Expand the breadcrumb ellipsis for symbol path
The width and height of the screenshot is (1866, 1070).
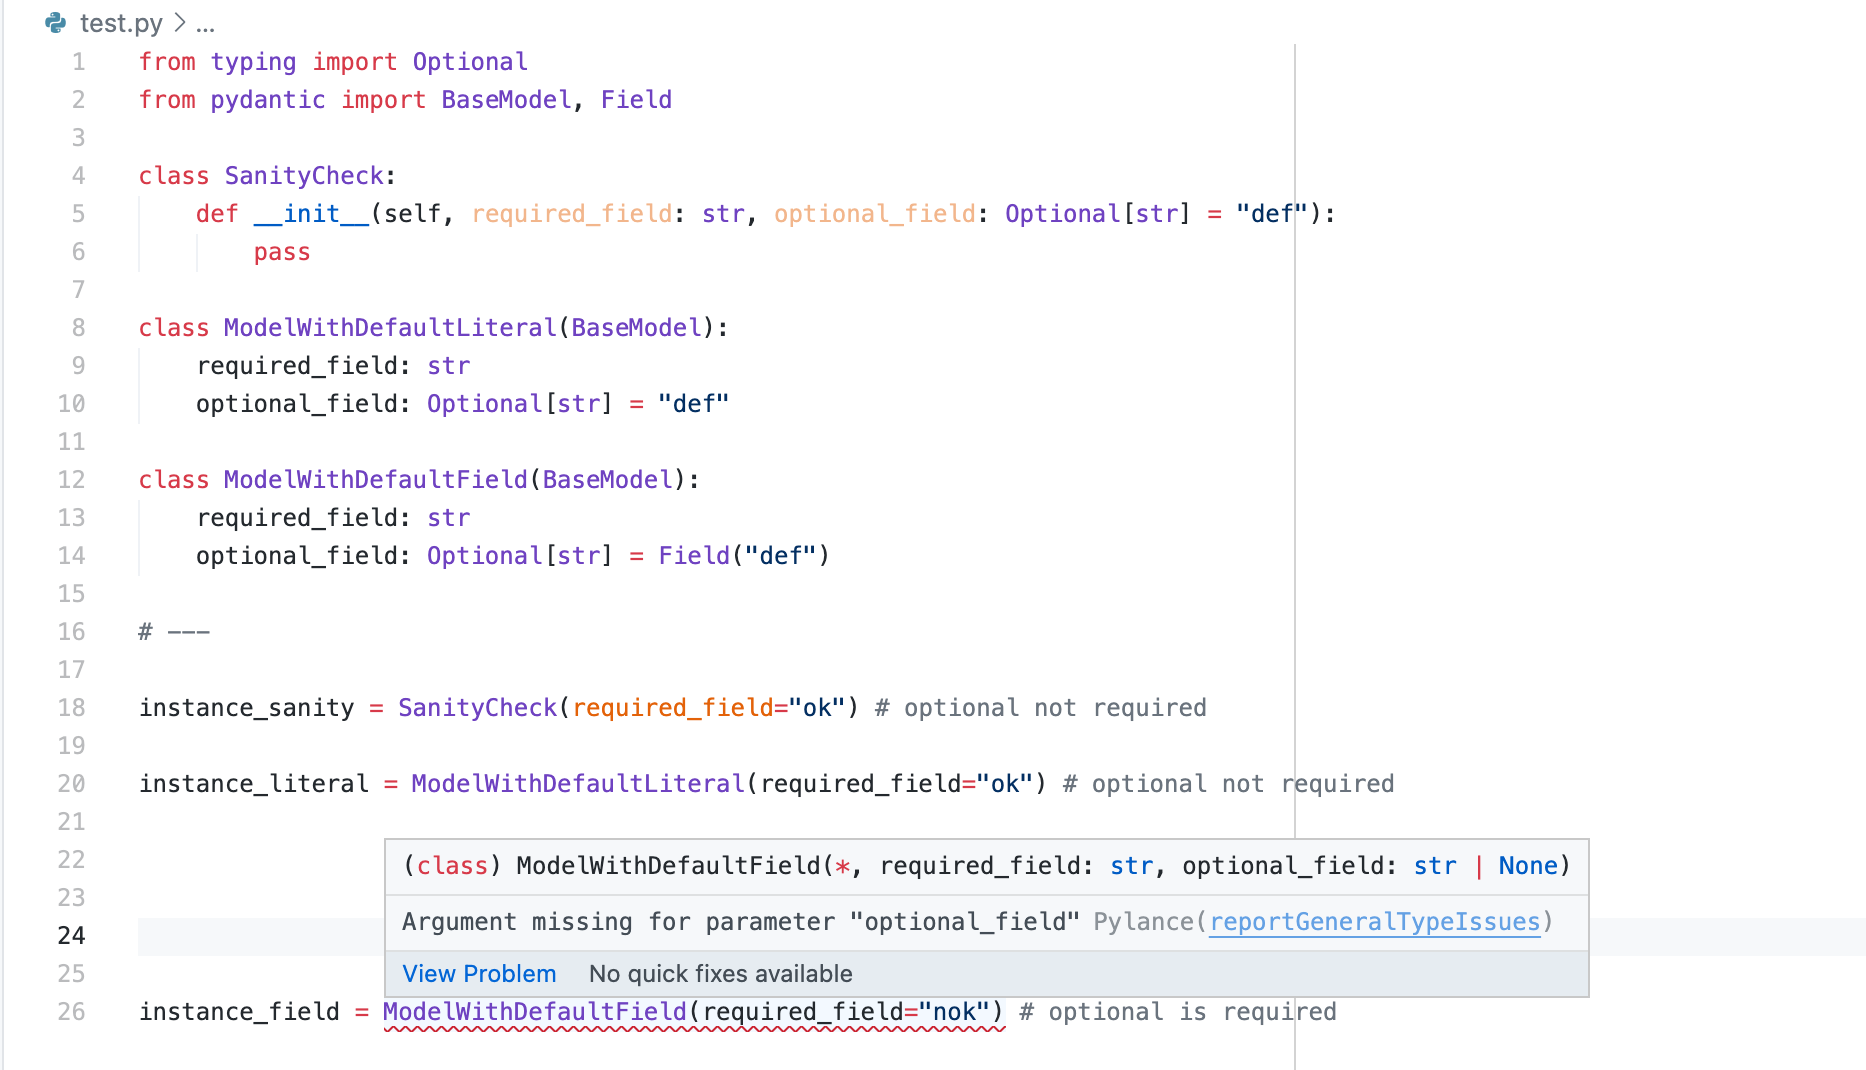[205, 26]
